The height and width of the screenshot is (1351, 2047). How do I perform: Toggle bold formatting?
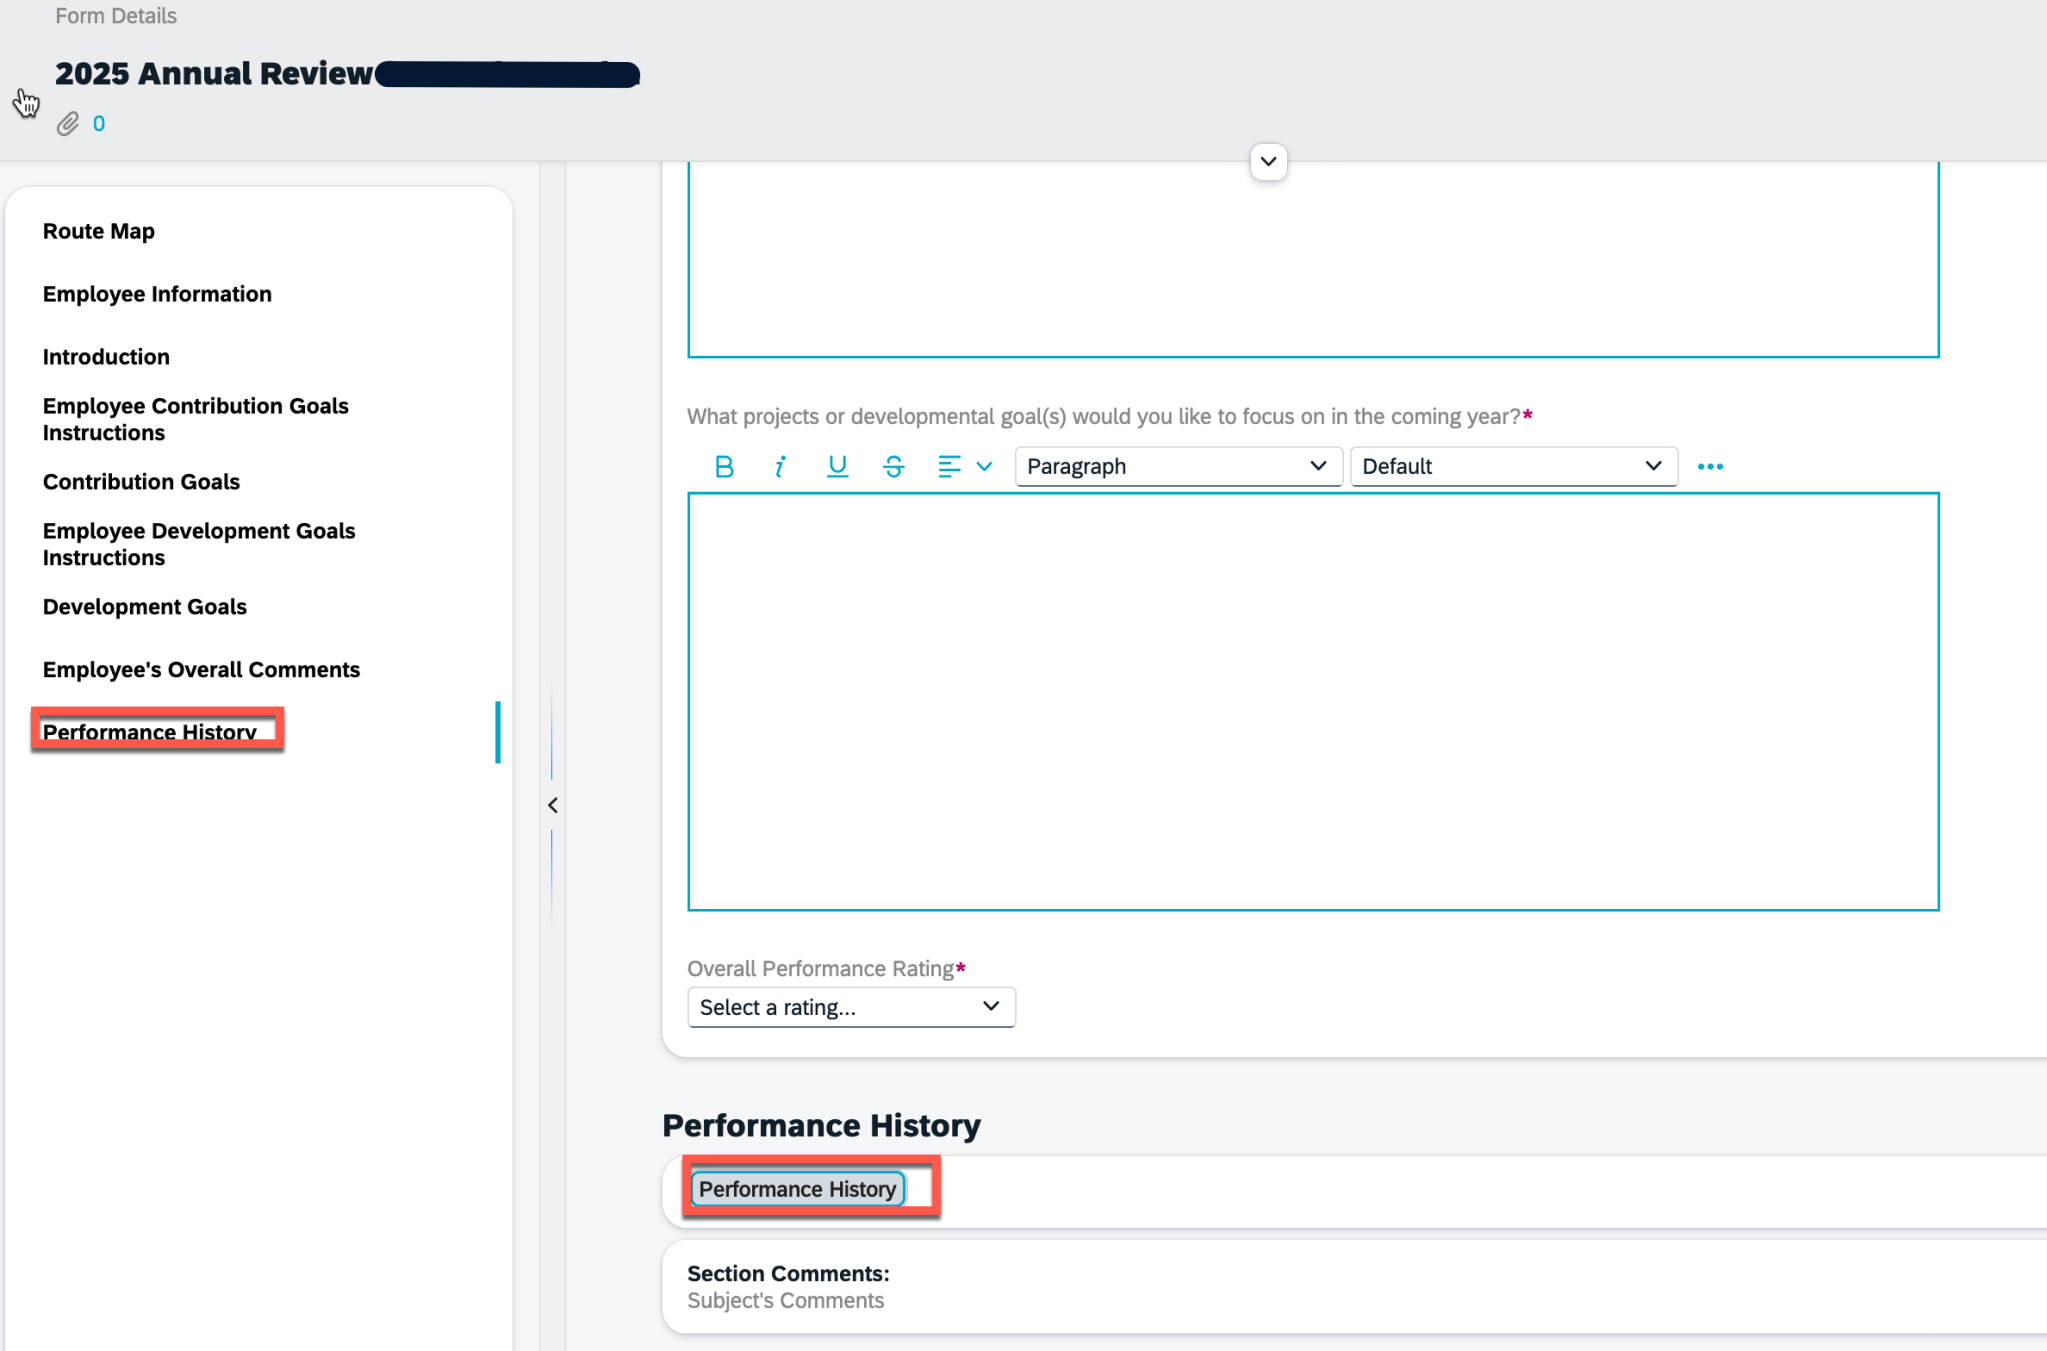(x=723, y=466)
